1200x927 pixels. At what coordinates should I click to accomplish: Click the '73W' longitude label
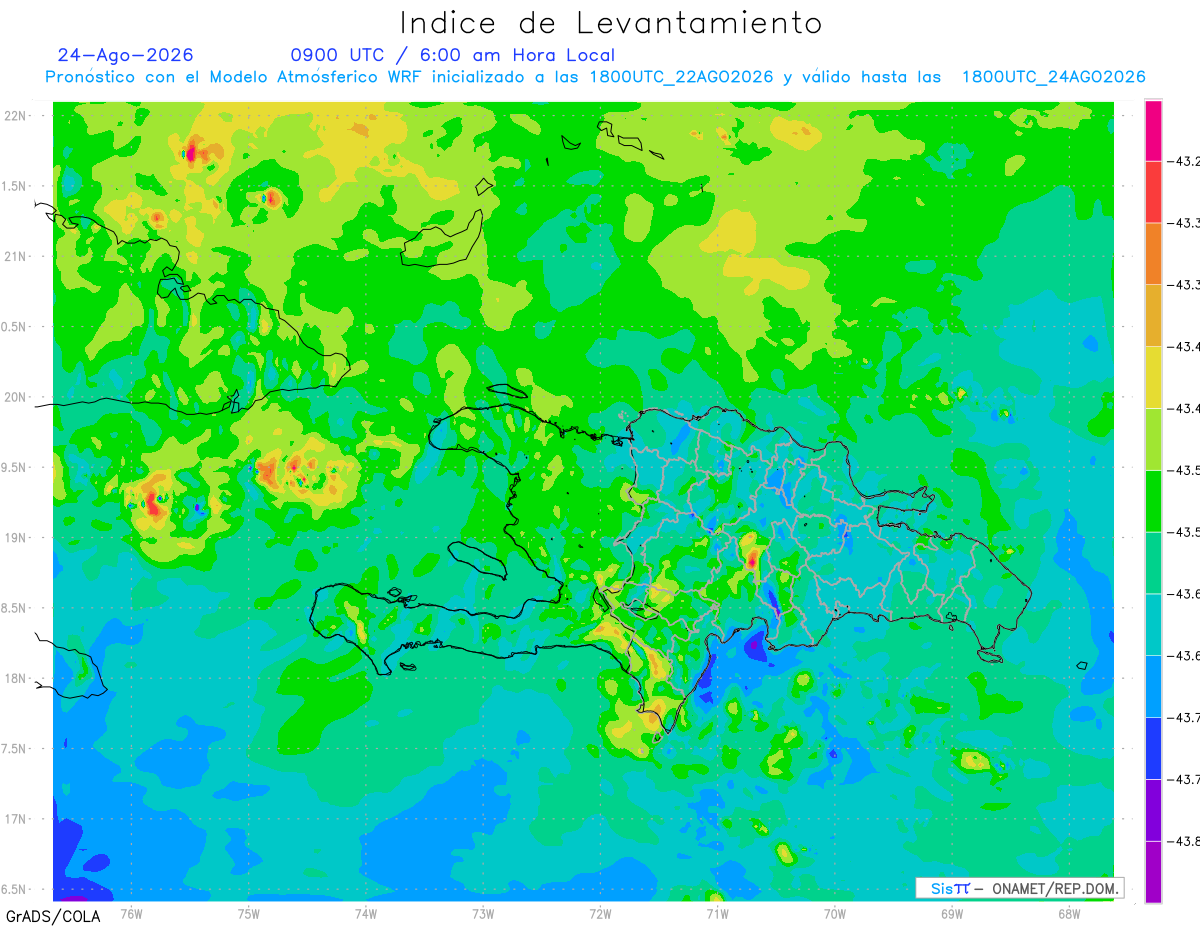point(483,914)
